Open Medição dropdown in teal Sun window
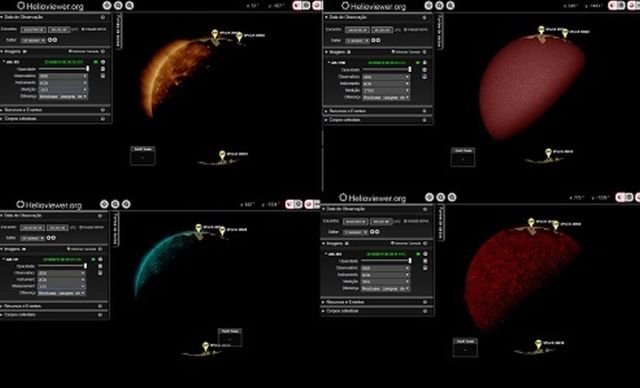640x388 pixels. click(62, 286)
